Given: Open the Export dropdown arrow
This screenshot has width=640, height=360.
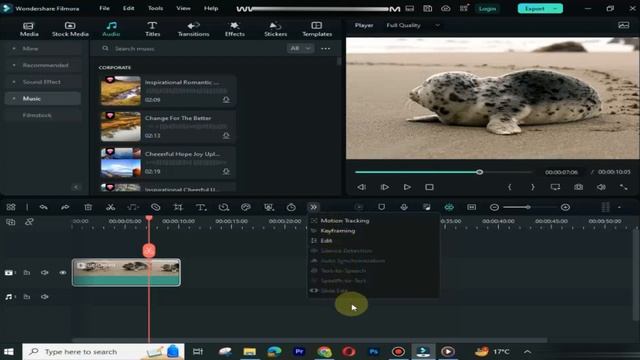Looking at the screenshot, I should coord(556,9).
